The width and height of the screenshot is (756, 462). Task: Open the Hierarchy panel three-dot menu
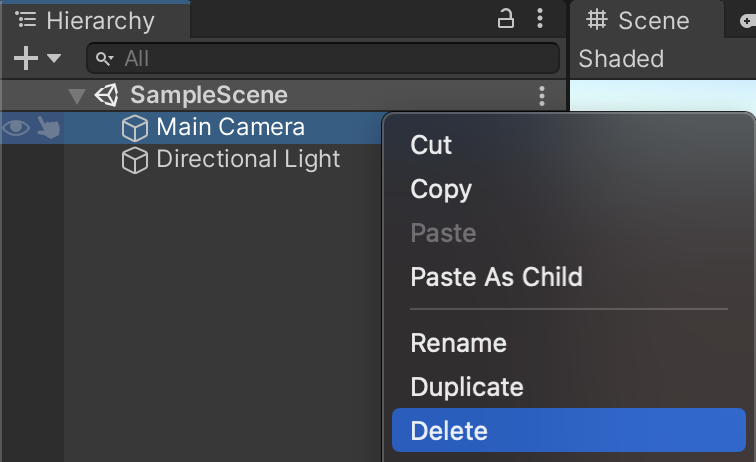click(x=540, y=19)
